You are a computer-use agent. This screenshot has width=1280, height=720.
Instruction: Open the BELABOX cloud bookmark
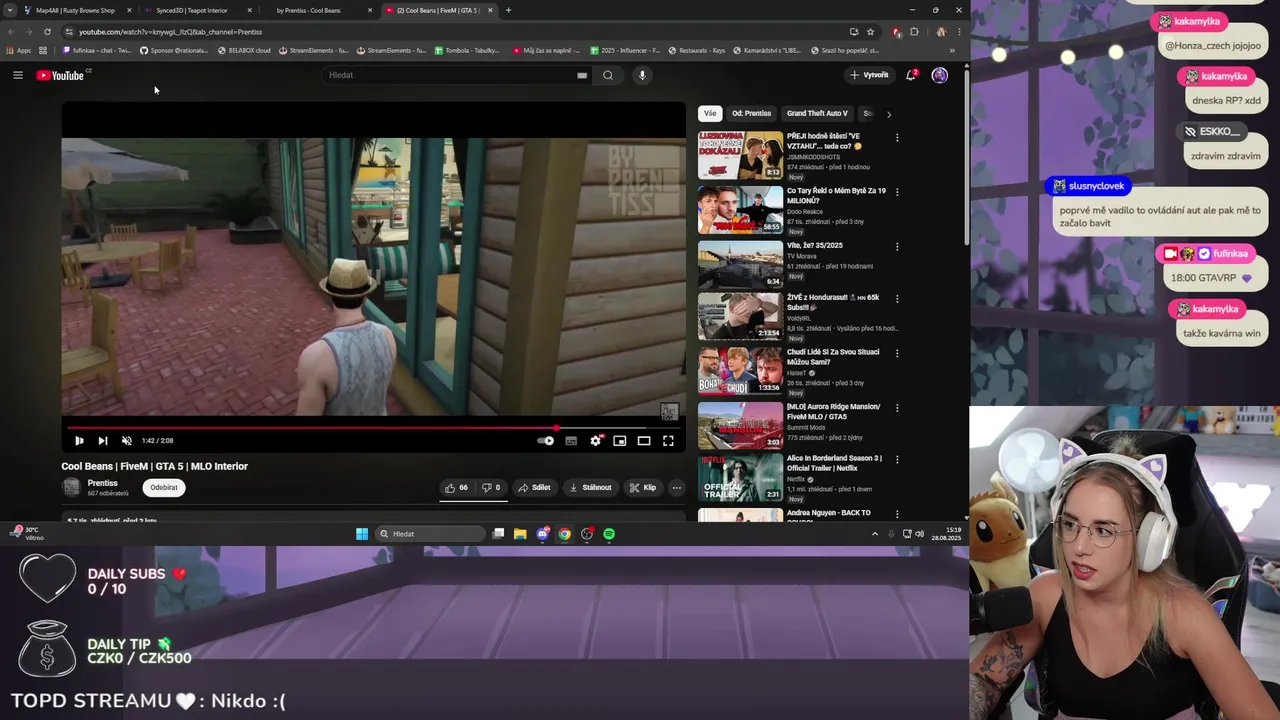pyautogui.click(x=244, y=50)
